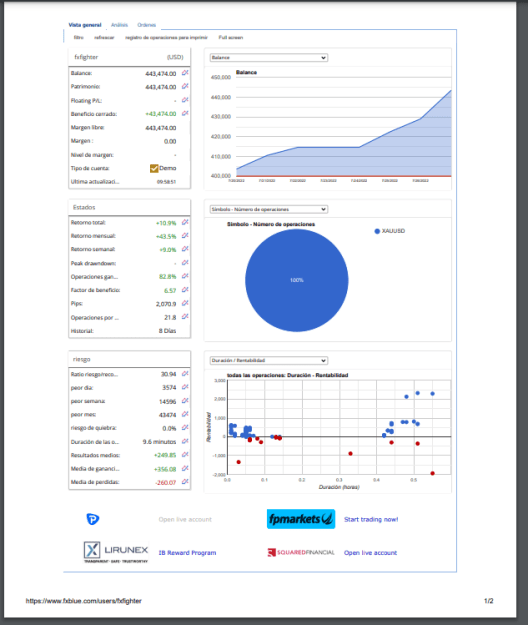Viewport: 528px width, 625px height.
Task: Click the blue P shield logo
Action: click(92, 519)
